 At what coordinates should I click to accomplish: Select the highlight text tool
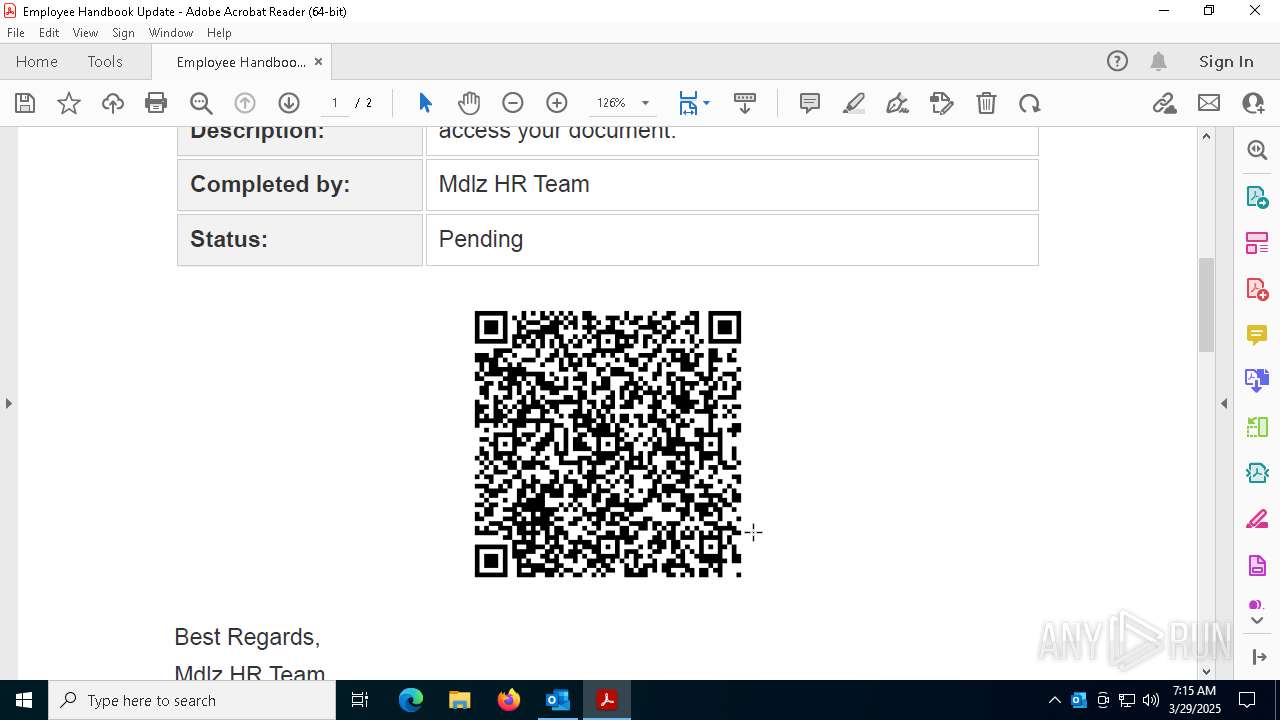(x=854, y=103)
